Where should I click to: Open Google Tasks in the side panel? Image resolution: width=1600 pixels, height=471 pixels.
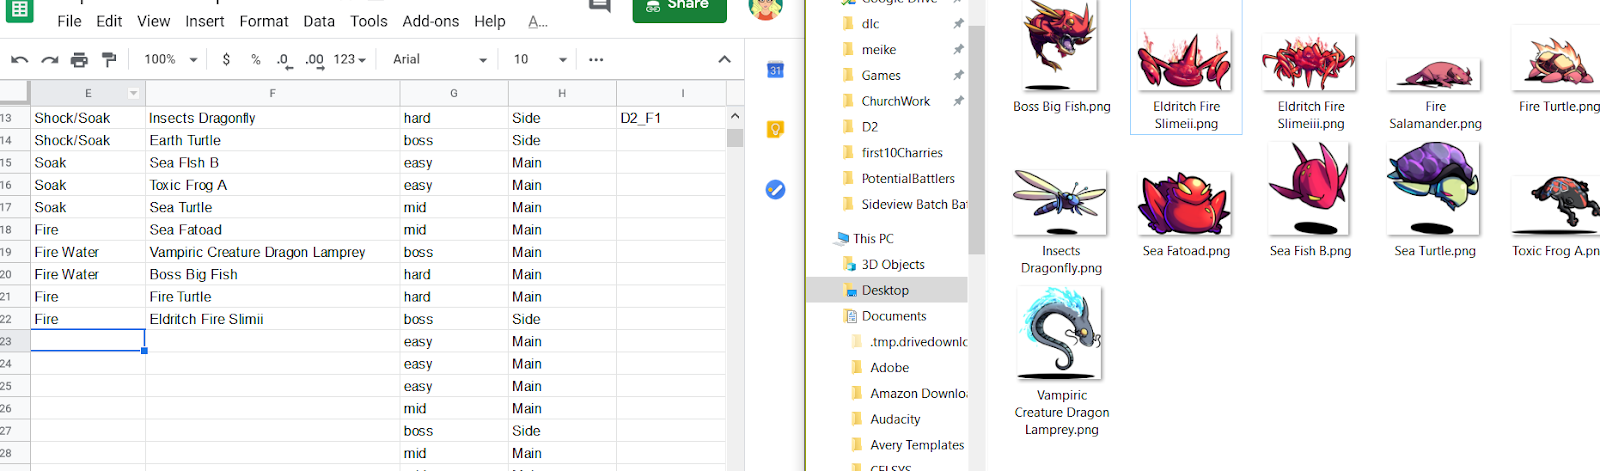click(775, 189)
